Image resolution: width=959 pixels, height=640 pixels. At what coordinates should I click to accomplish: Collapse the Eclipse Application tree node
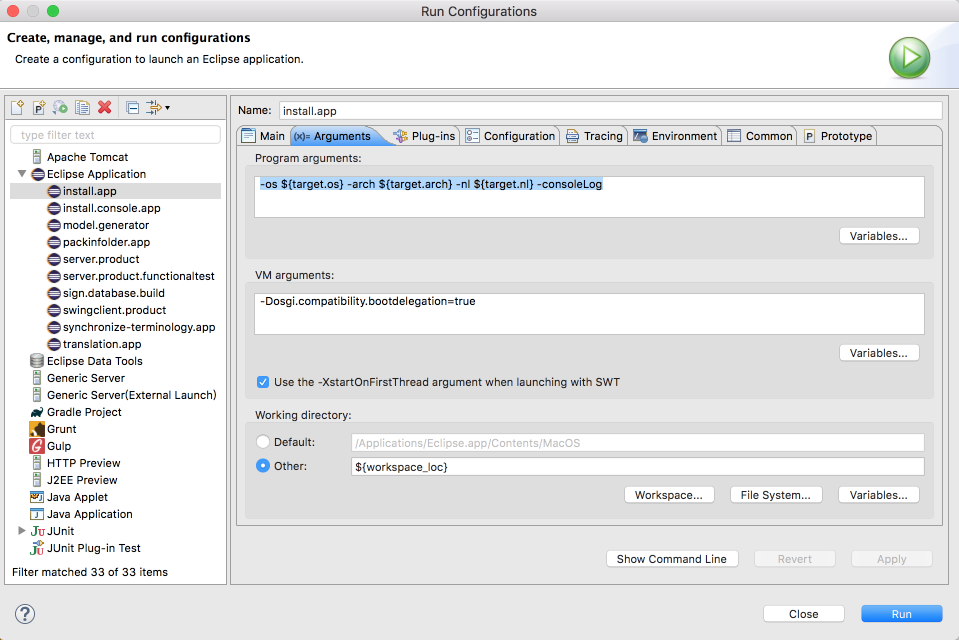(x=22, y=174)
